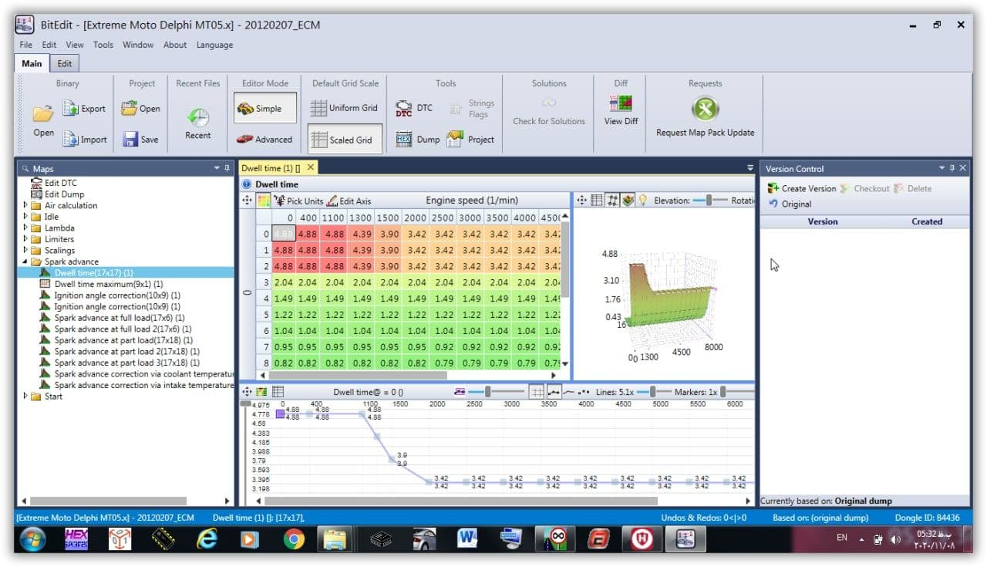The image size is (987, 568).
Task: Click the Dwell time info icon
Action: pos(247,185)
